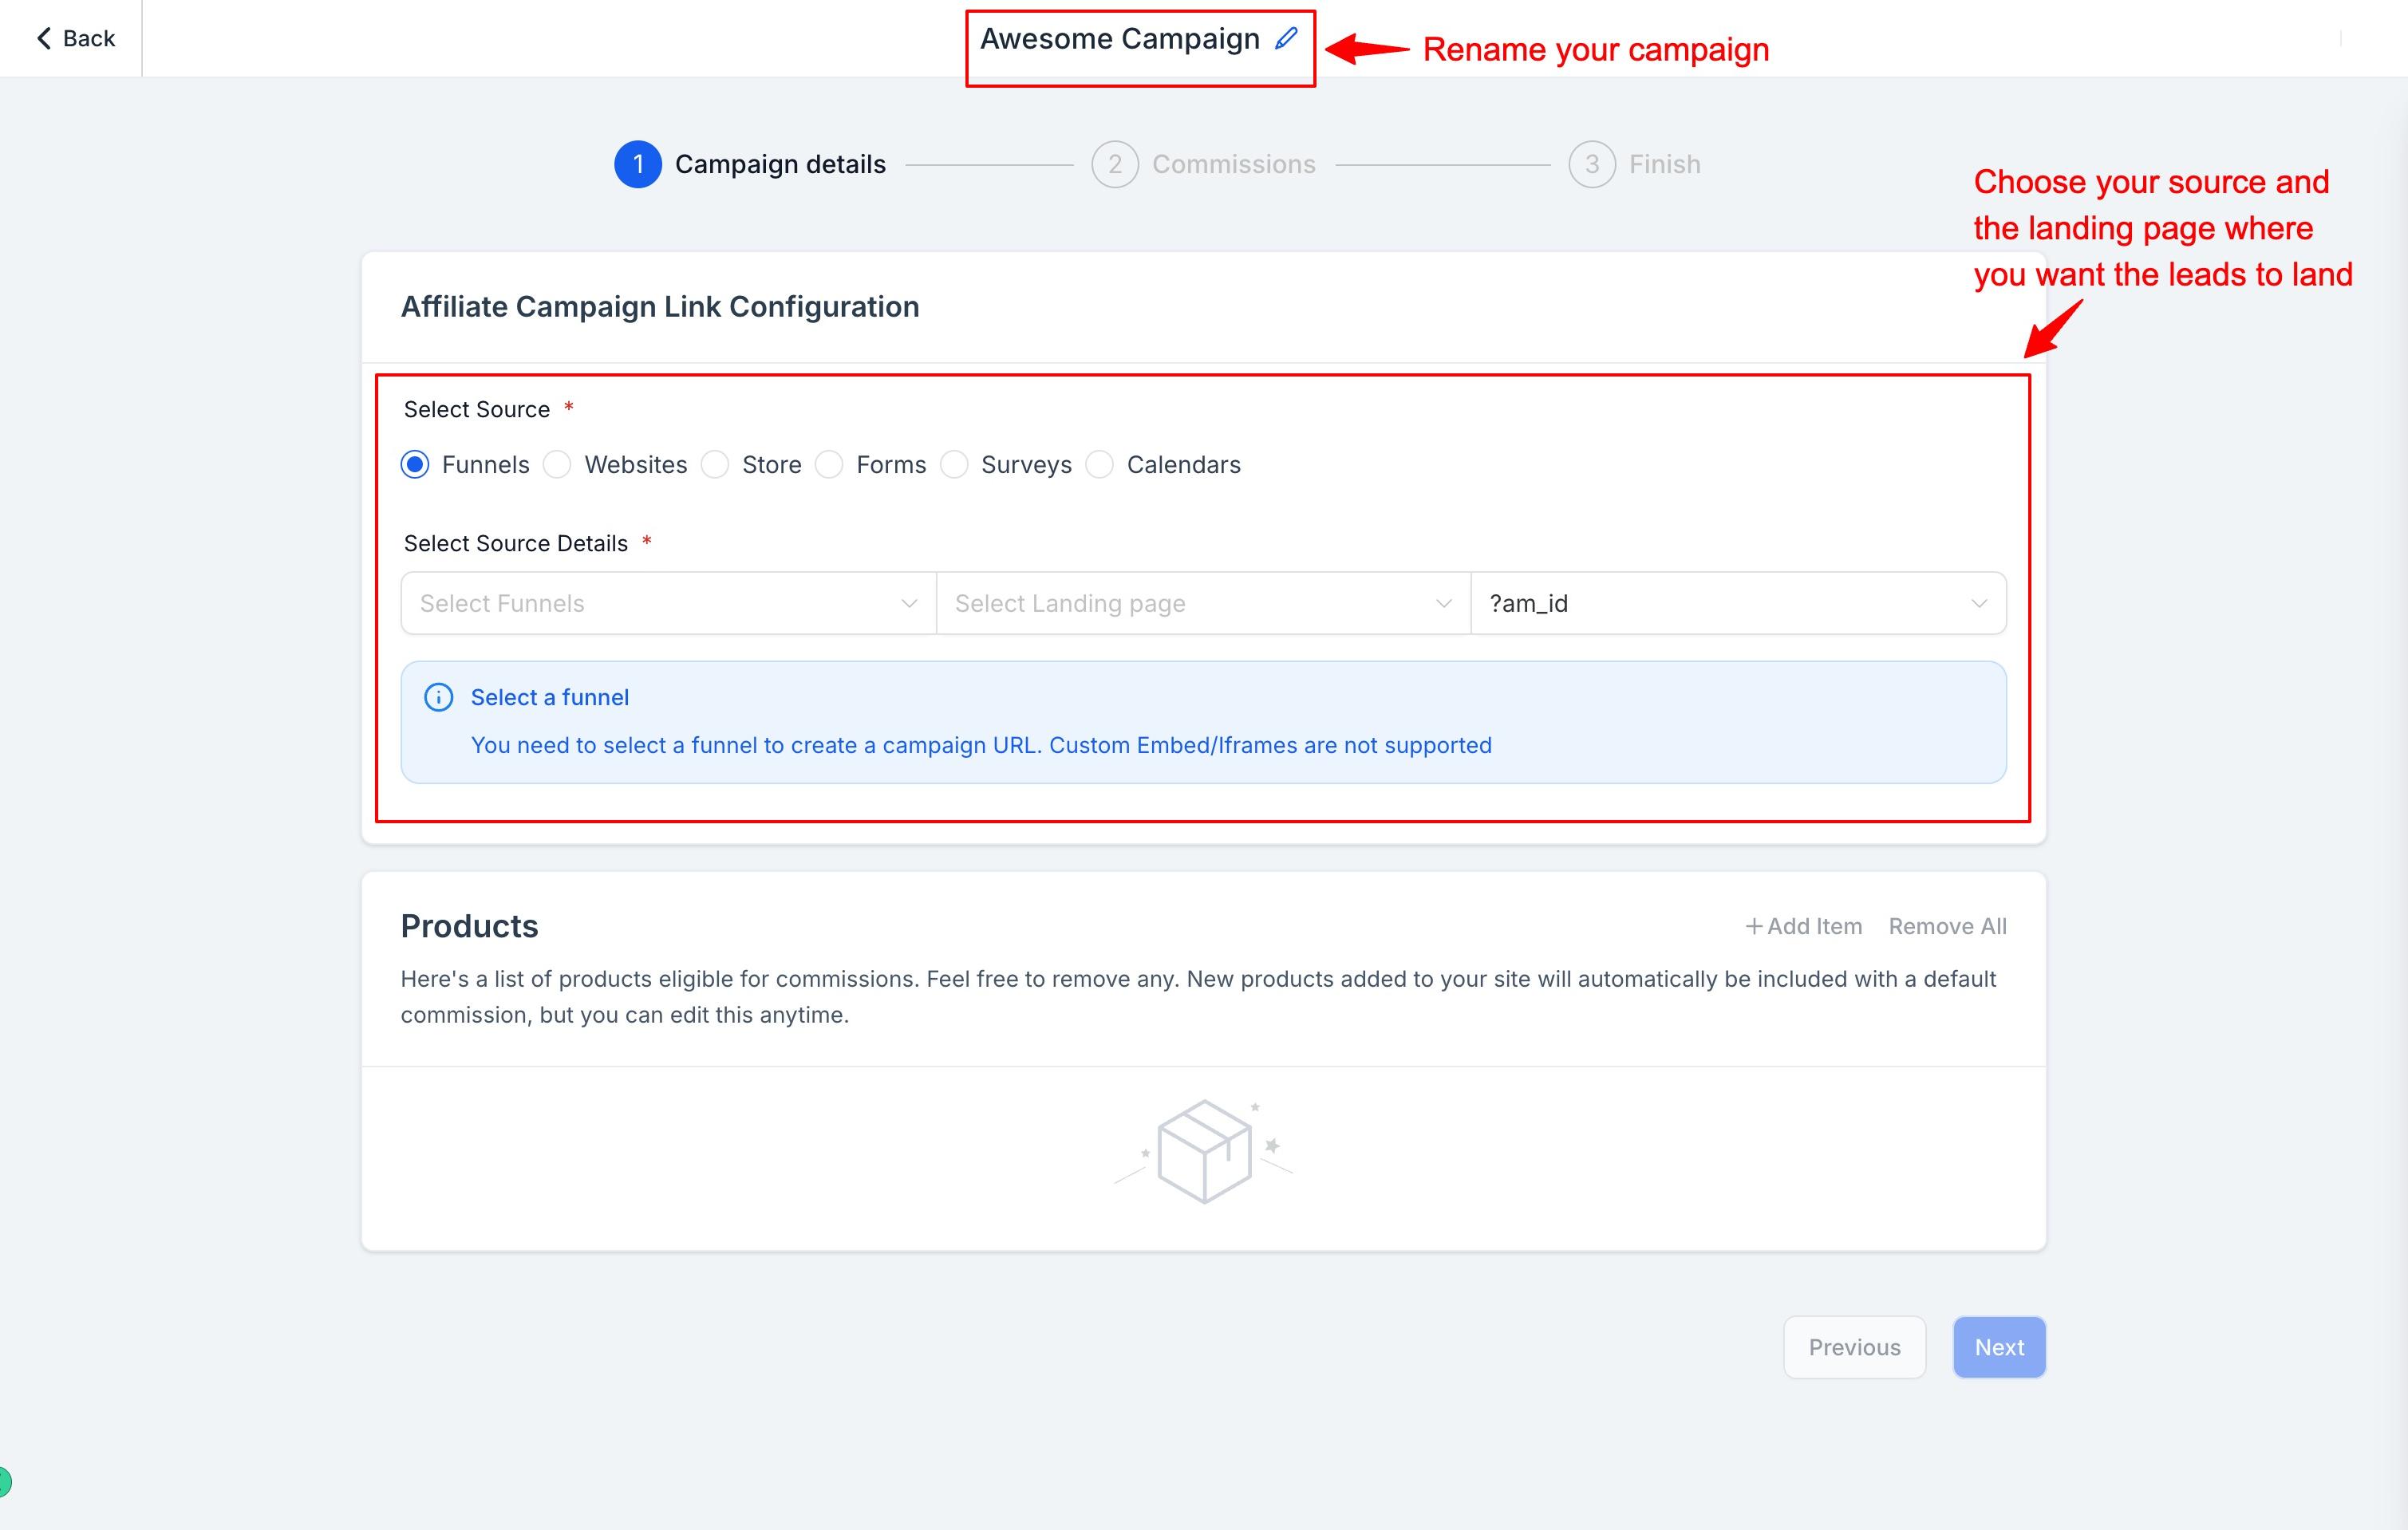Select the Websites source radio button
Screen dimensions: 2408x1530
click(557, 464)
